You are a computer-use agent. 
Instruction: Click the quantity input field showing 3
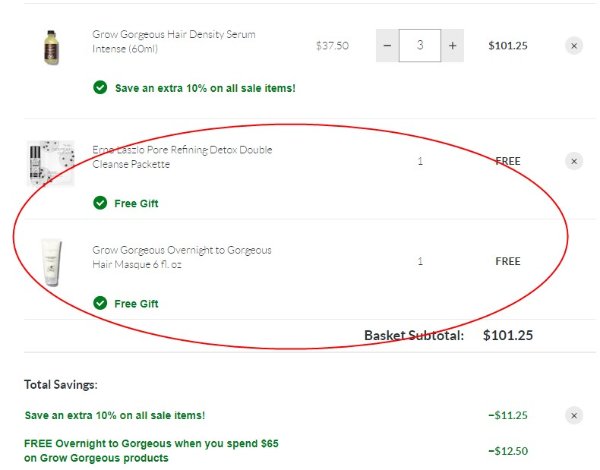(420, 46)
